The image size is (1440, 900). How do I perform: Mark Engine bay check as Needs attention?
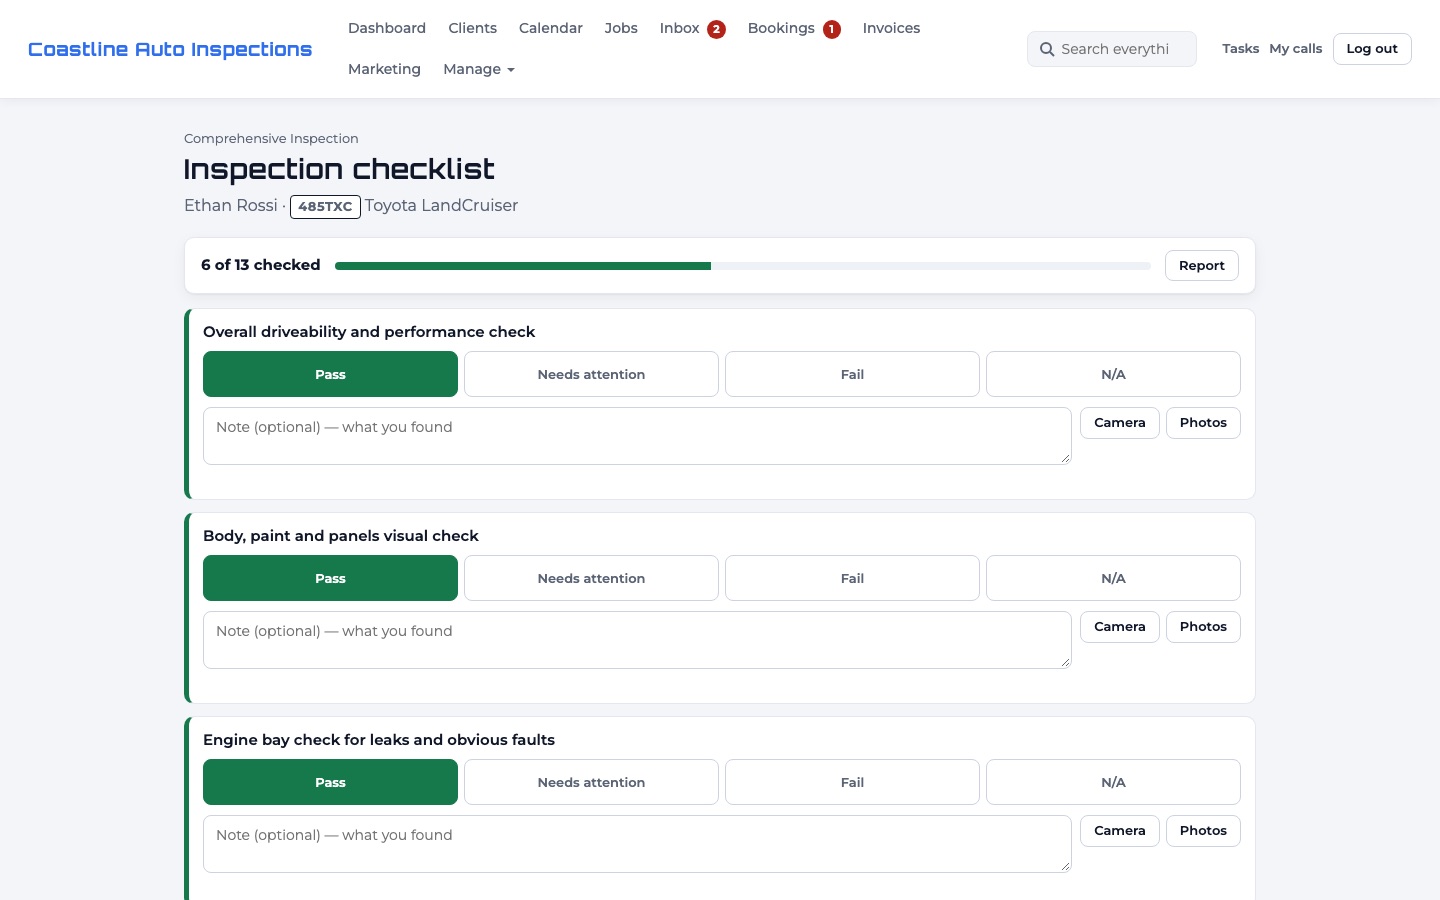tap(591, 782)
